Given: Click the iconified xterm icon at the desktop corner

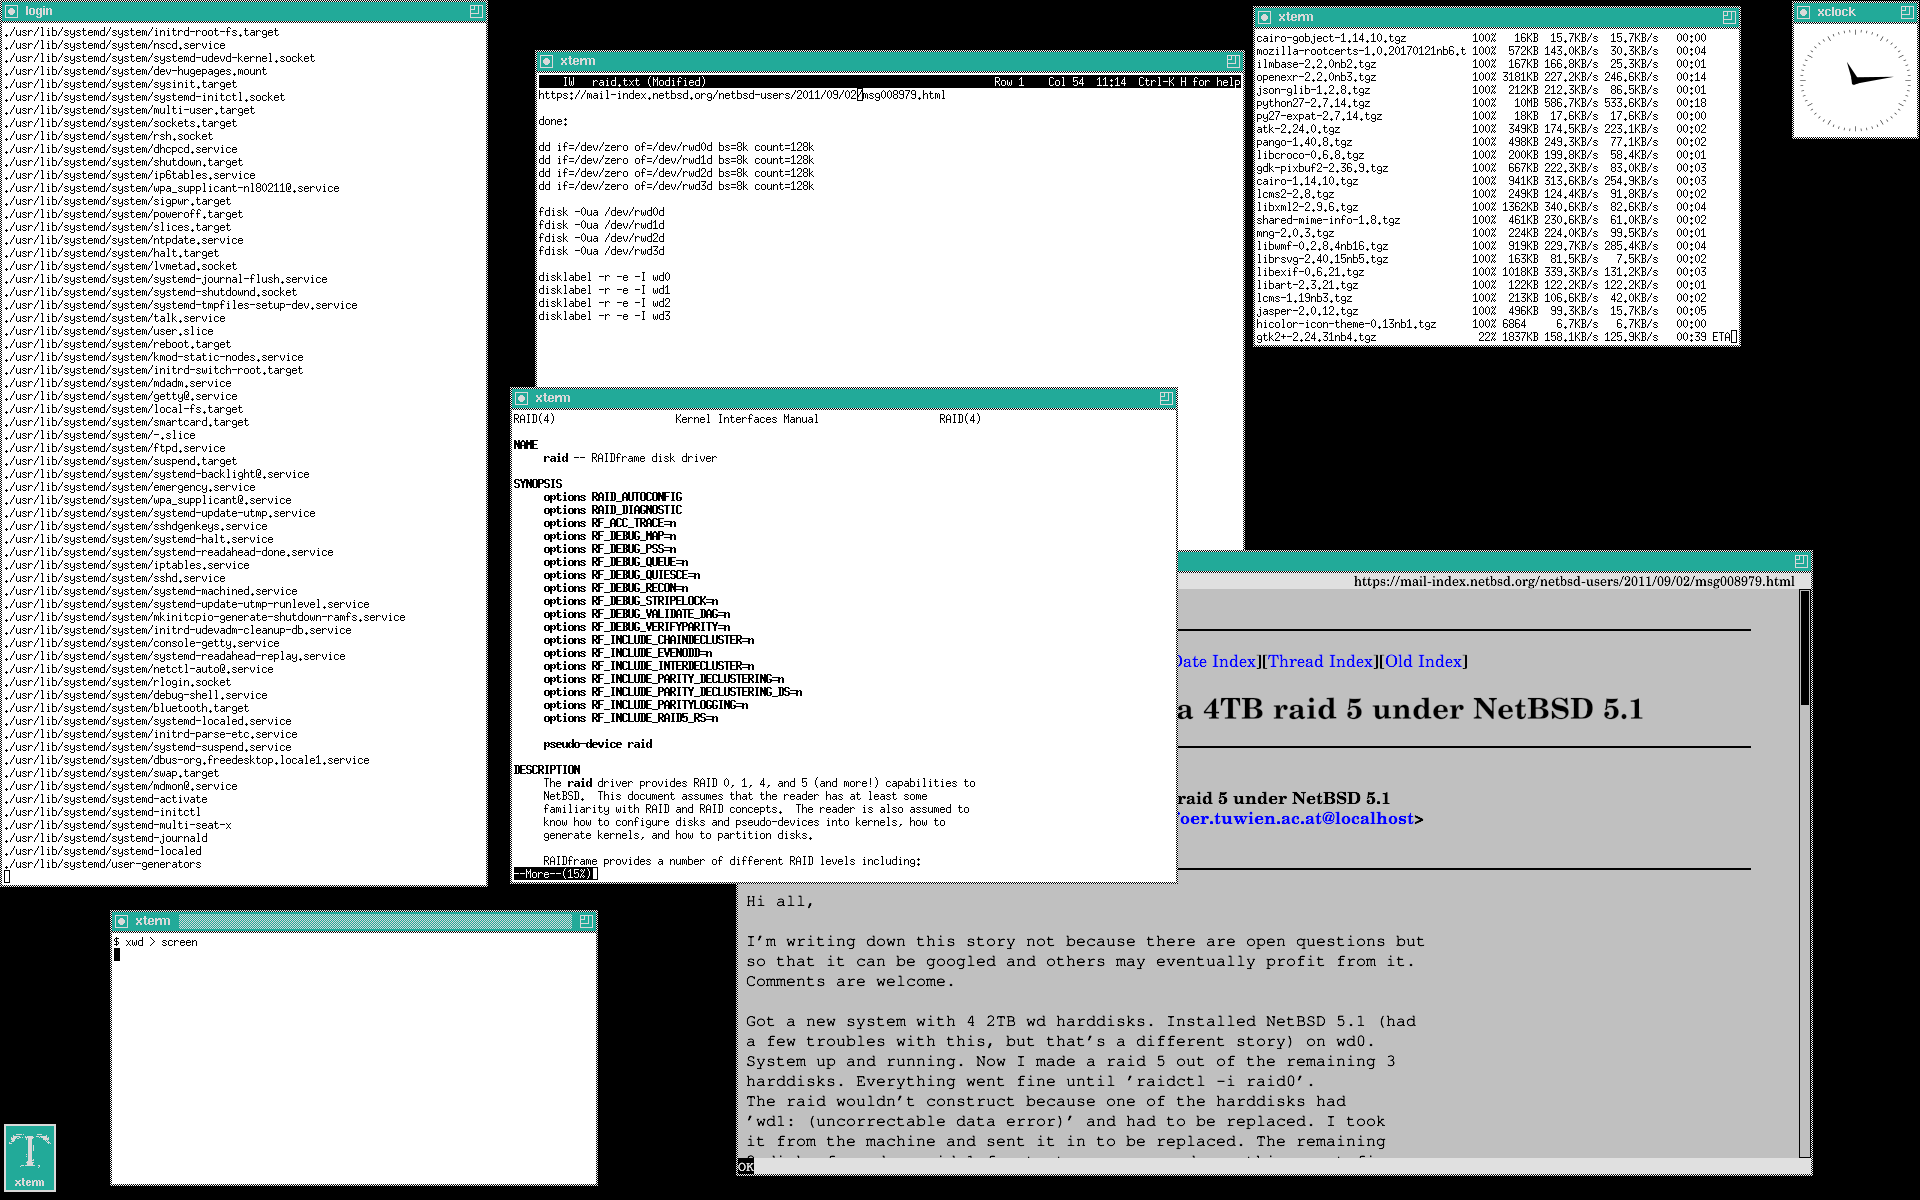Looking at the screenshot, I should [29, 1157].
